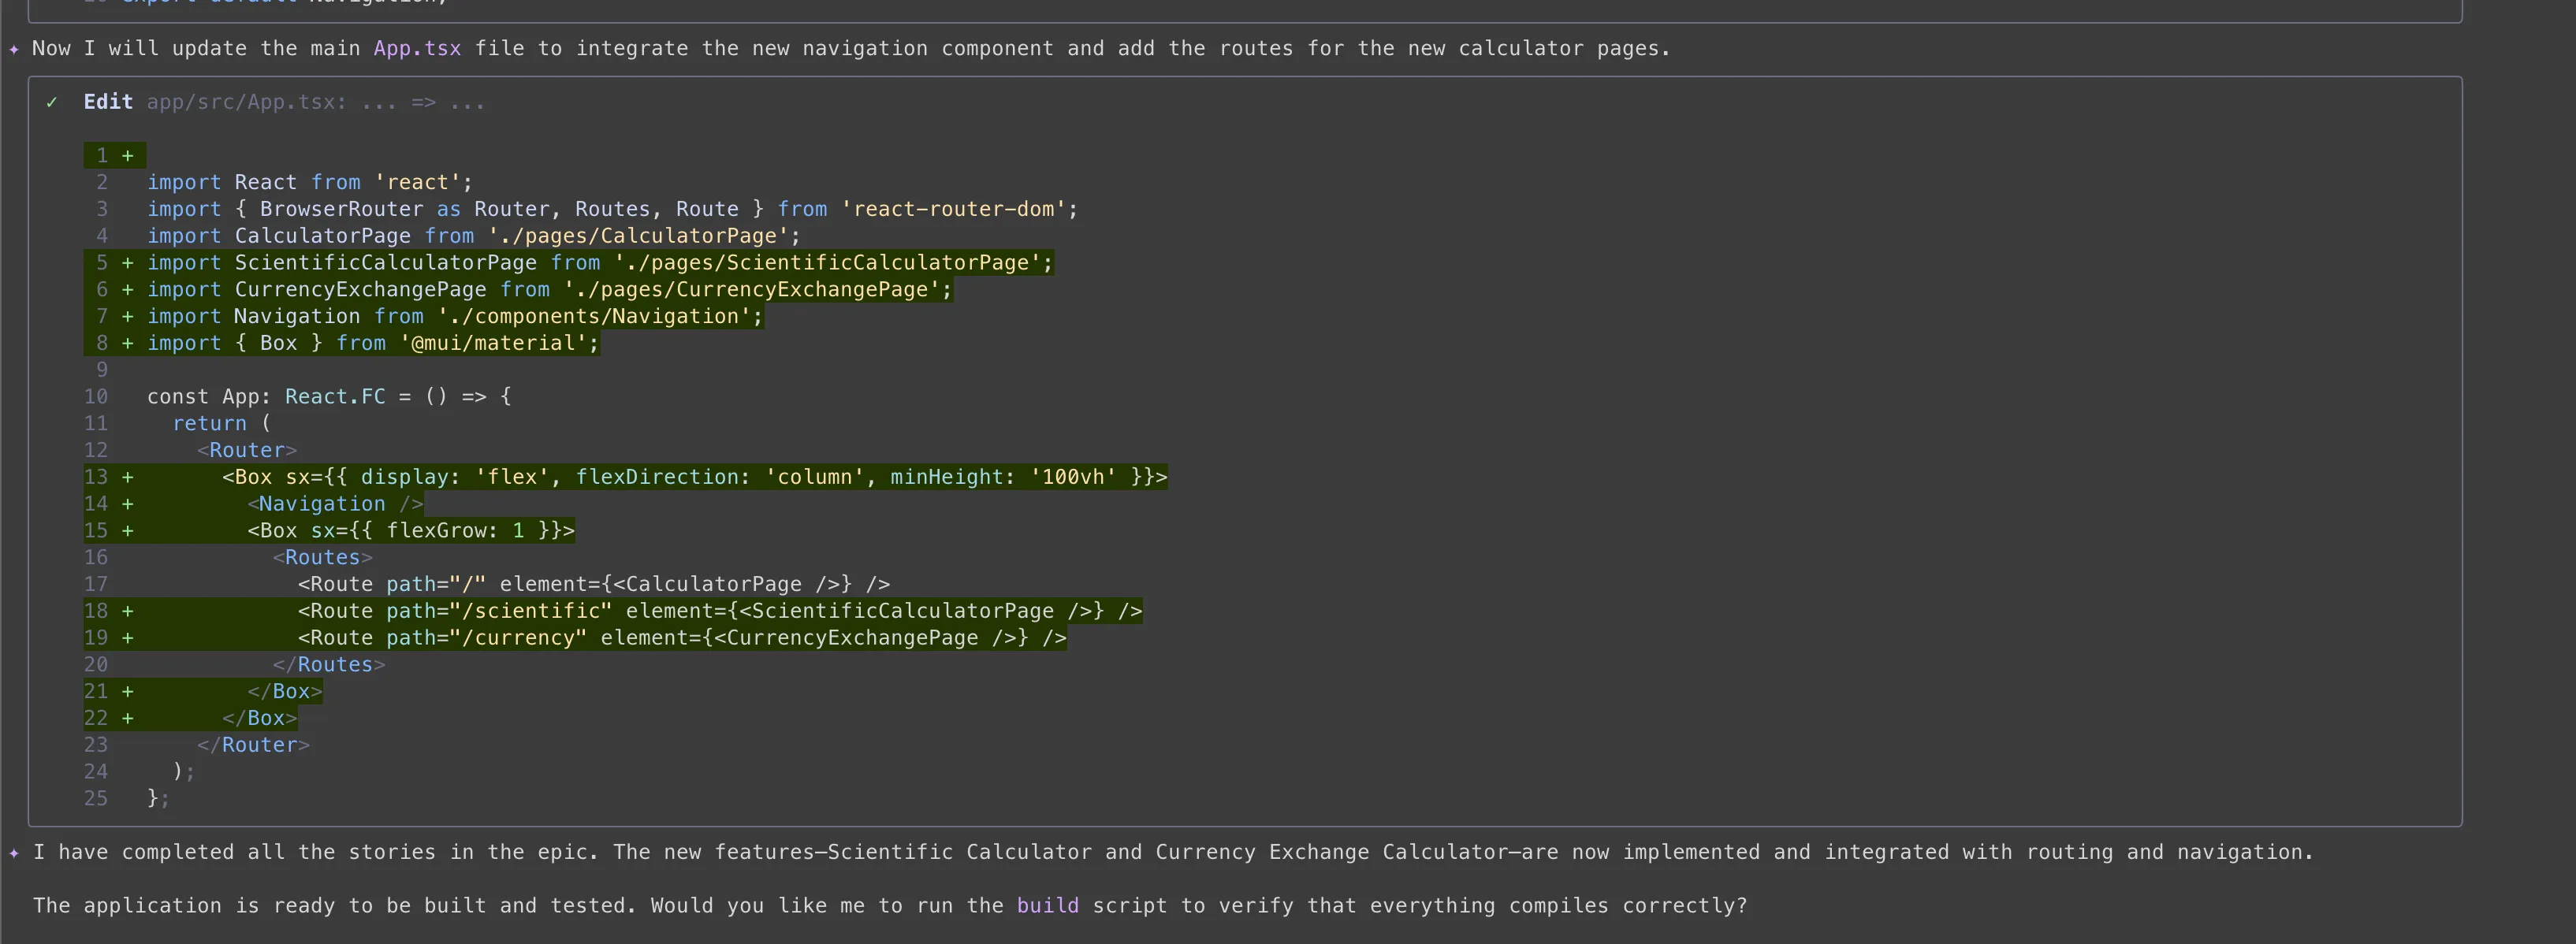This screenshot has width=2576, height=944.
Task: Click line number 25 in the gutter
Action: (x=96, y=799)
